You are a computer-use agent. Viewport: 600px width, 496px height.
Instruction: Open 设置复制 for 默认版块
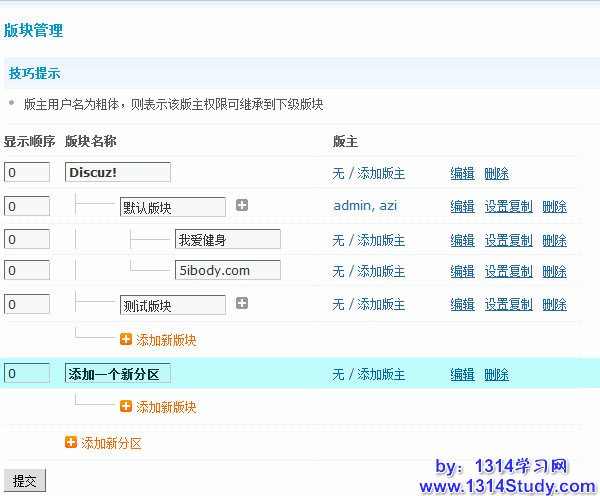(x=508, y=206)
